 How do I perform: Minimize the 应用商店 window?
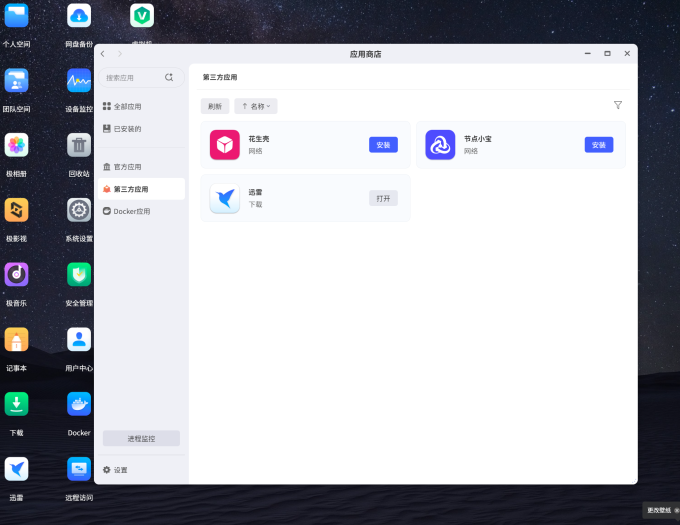point(588,53)
